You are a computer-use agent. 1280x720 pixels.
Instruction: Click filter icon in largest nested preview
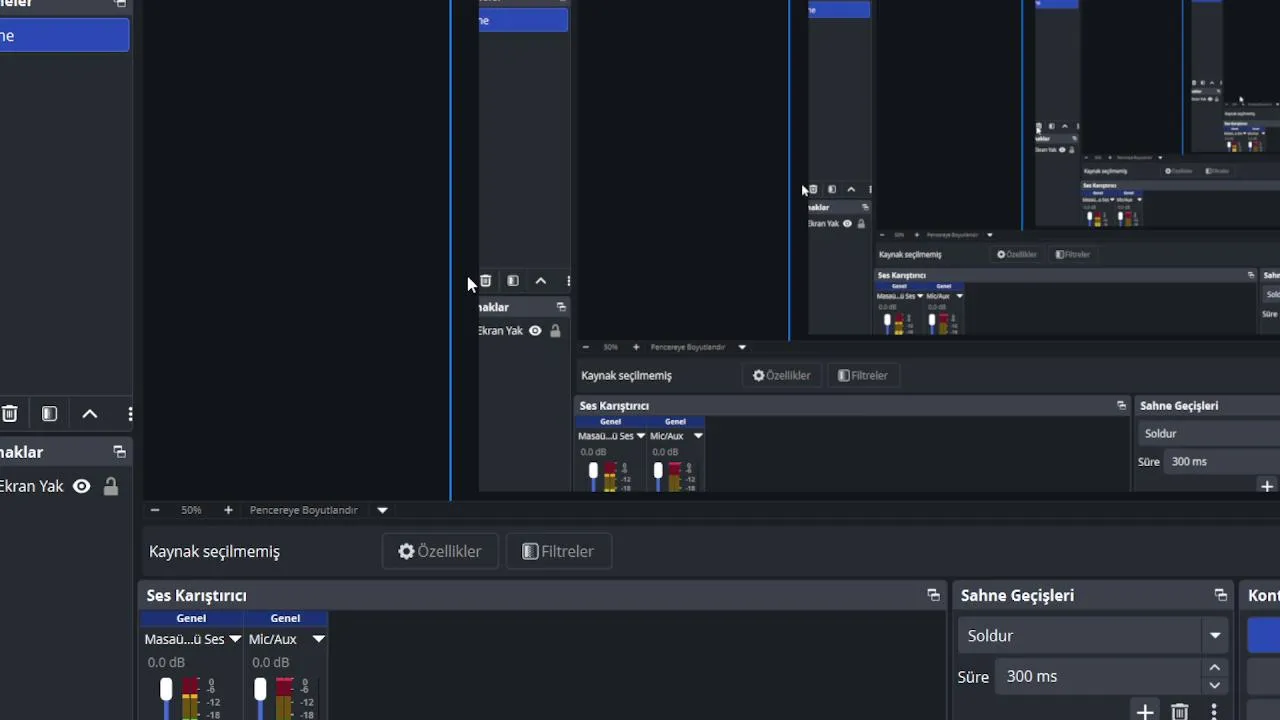click(513, 281)
